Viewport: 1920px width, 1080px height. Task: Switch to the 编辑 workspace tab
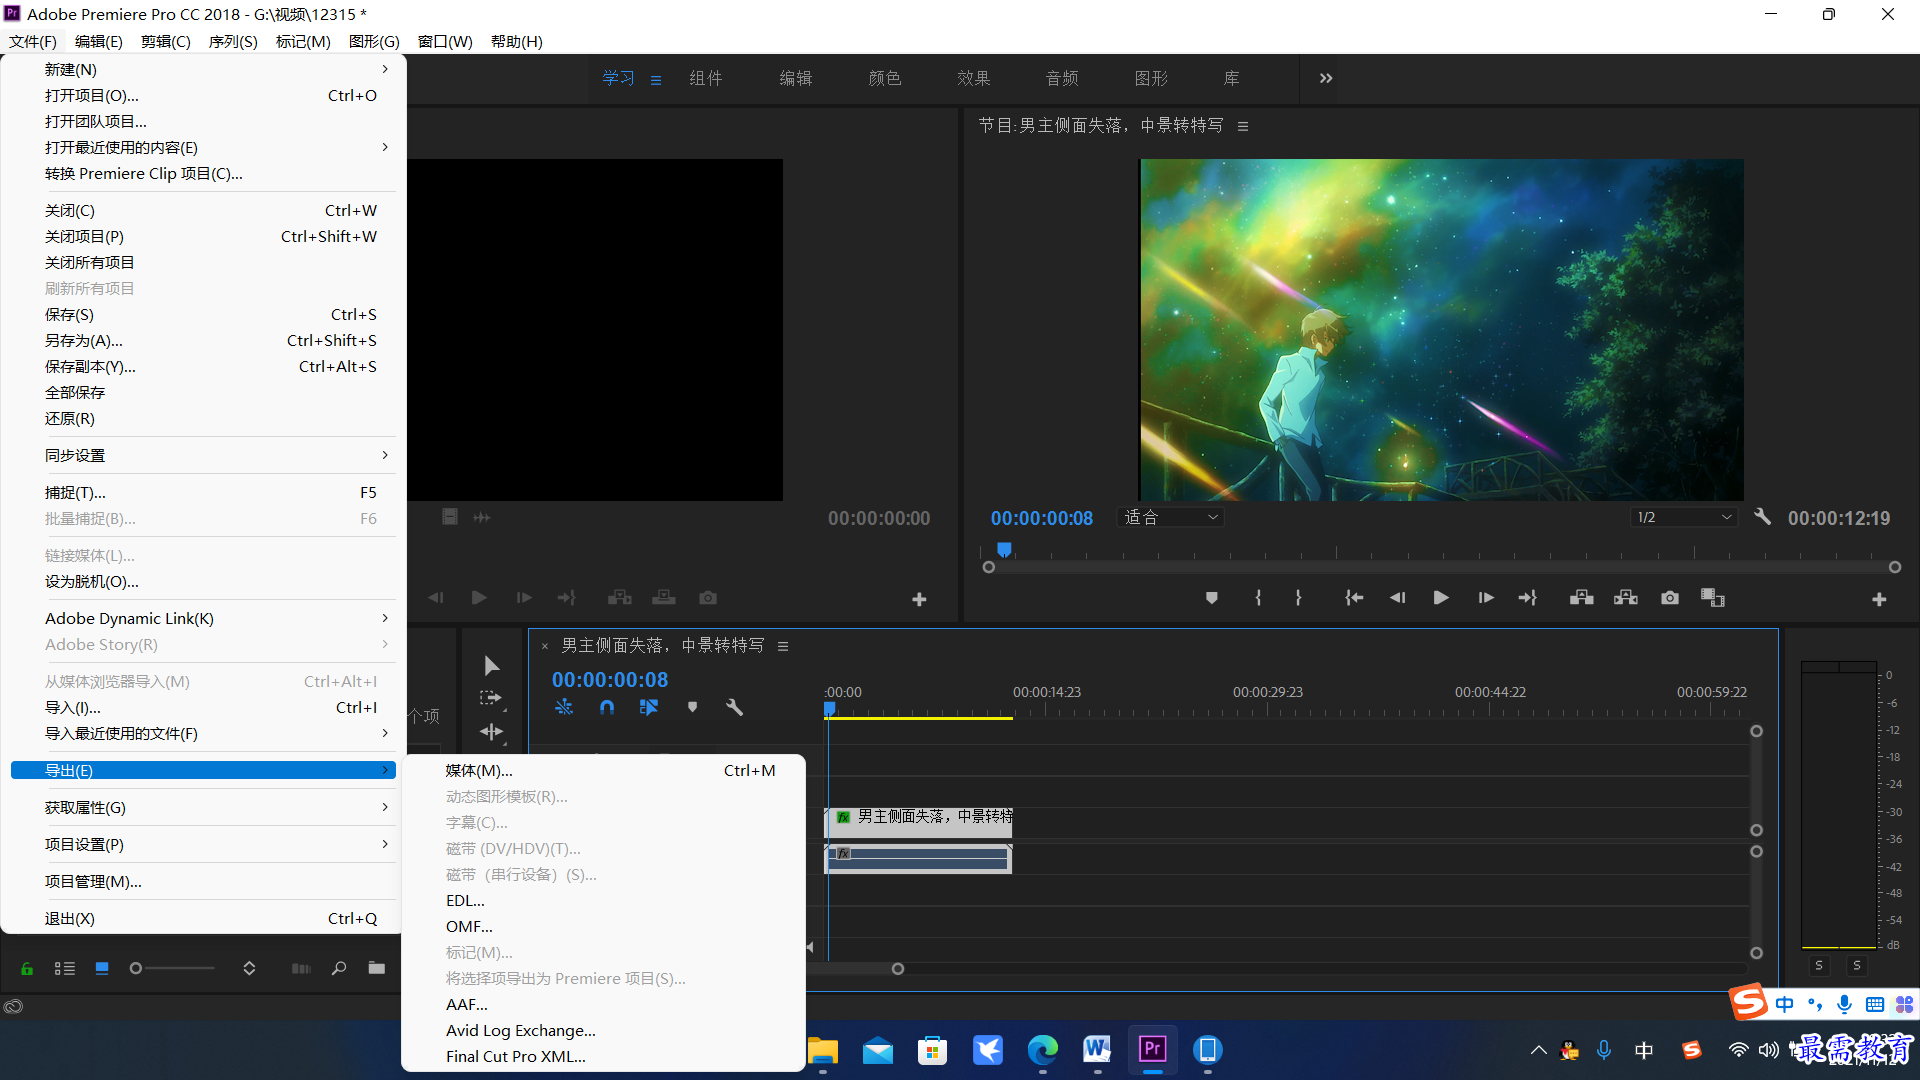pyautogui.click(x=796, y=78)
